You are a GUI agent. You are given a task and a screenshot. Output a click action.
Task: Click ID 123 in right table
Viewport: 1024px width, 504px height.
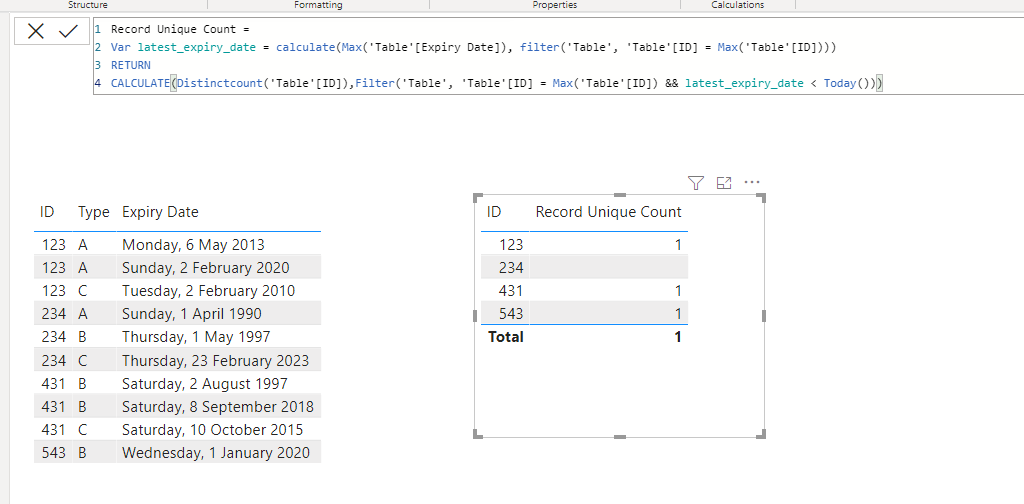[511, 245]
